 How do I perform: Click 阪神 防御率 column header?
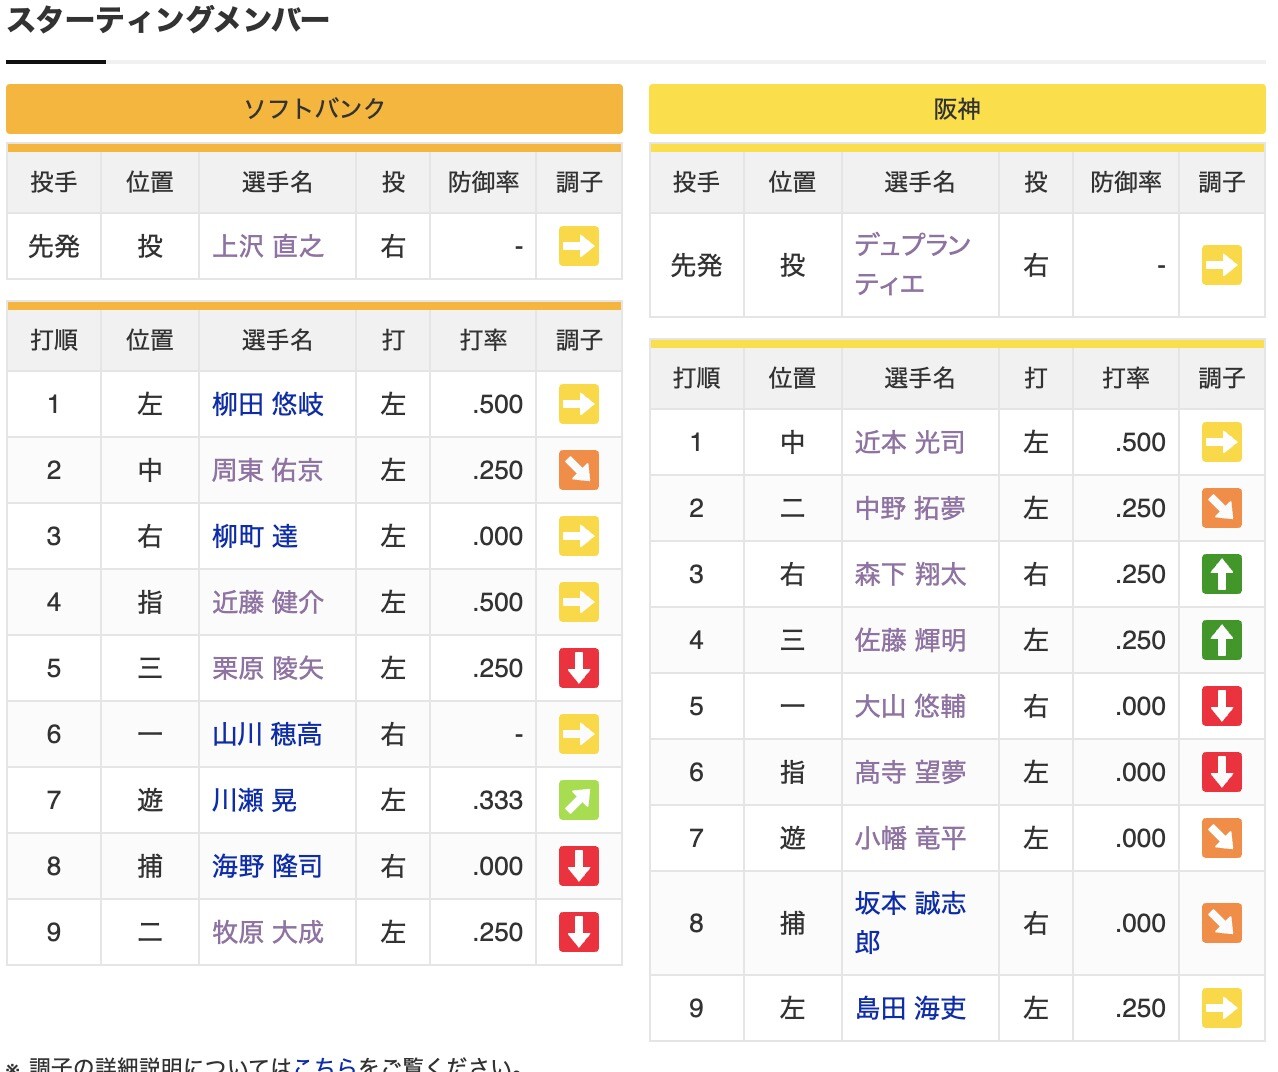coord(1126,182)
